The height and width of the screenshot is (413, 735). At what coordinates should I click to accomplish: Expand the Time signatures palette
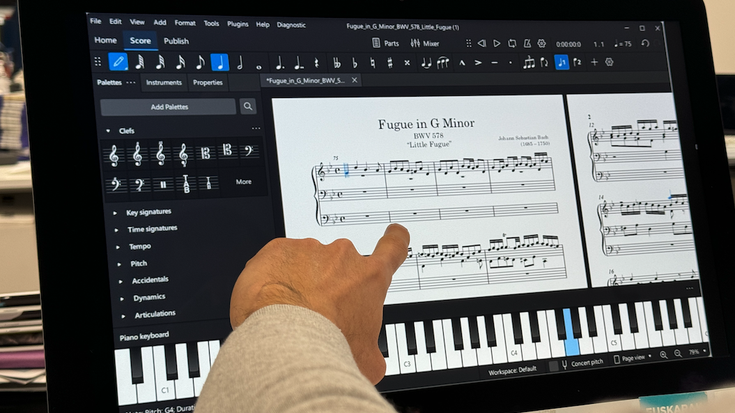click(x=116, y=230)
